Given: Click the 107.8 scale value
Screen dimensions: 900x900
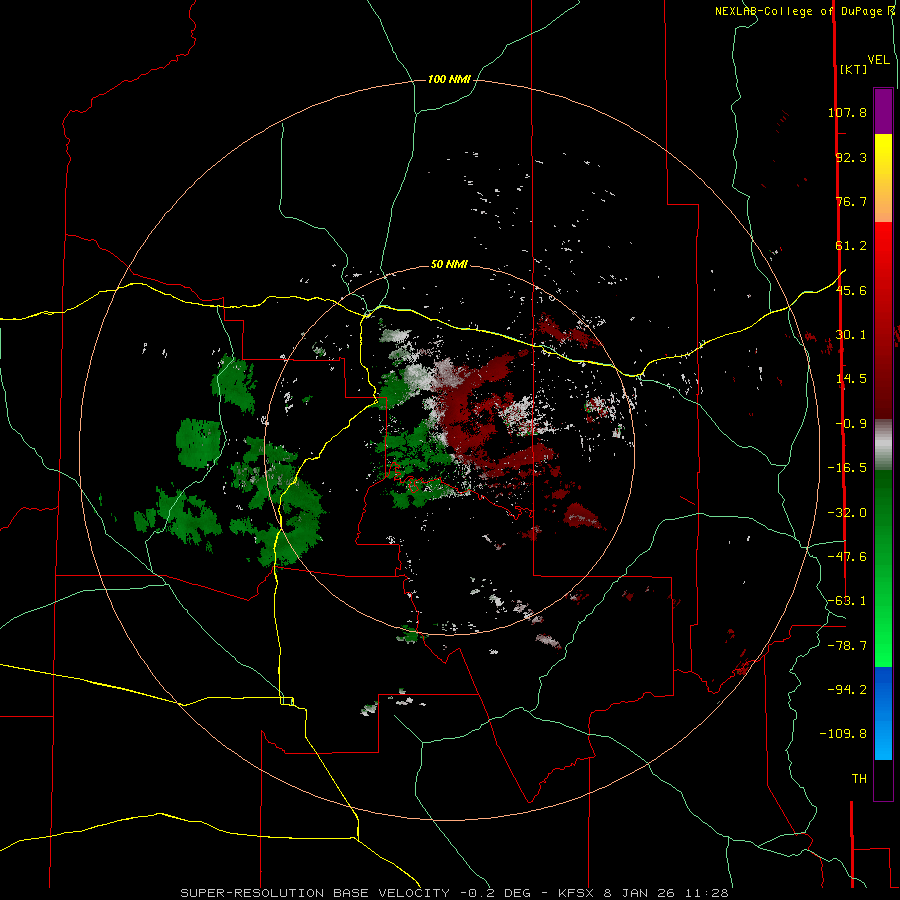Looking at the screenshot, I should pyautogui.click(x=847, y=112).
